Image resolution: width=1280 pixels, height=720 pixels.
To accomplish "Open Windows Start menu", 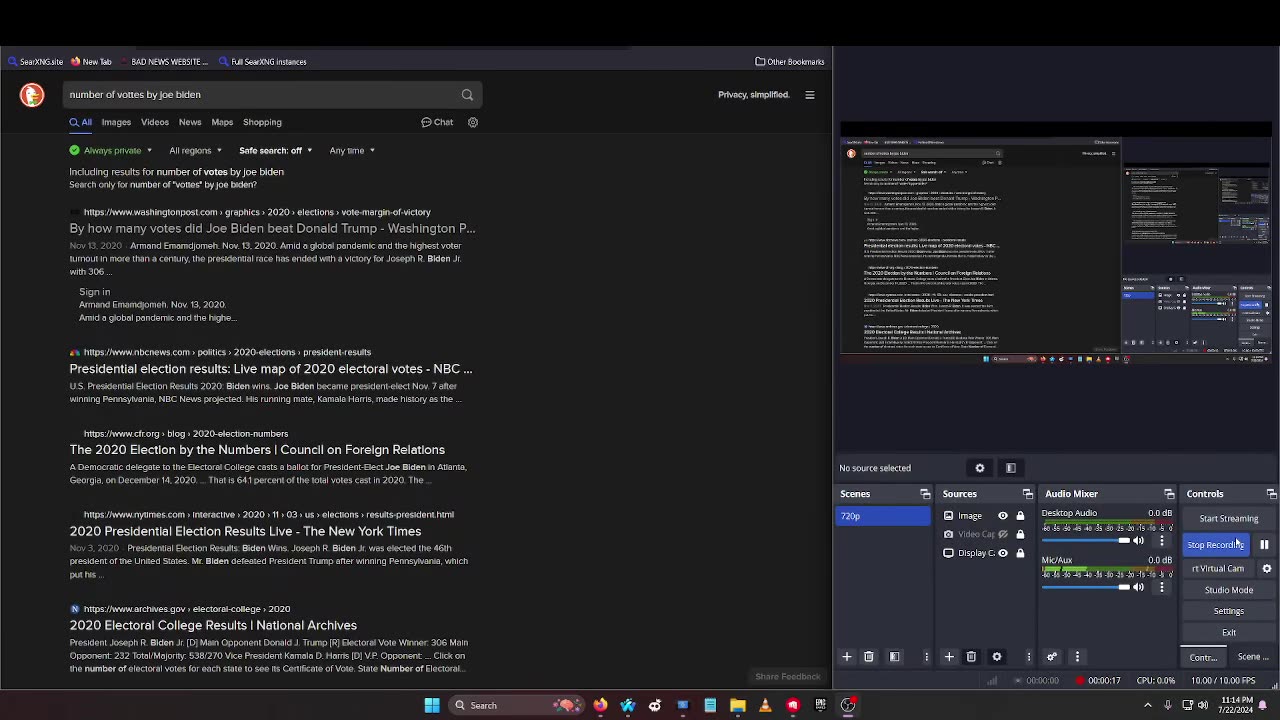I will click(432, 705).
